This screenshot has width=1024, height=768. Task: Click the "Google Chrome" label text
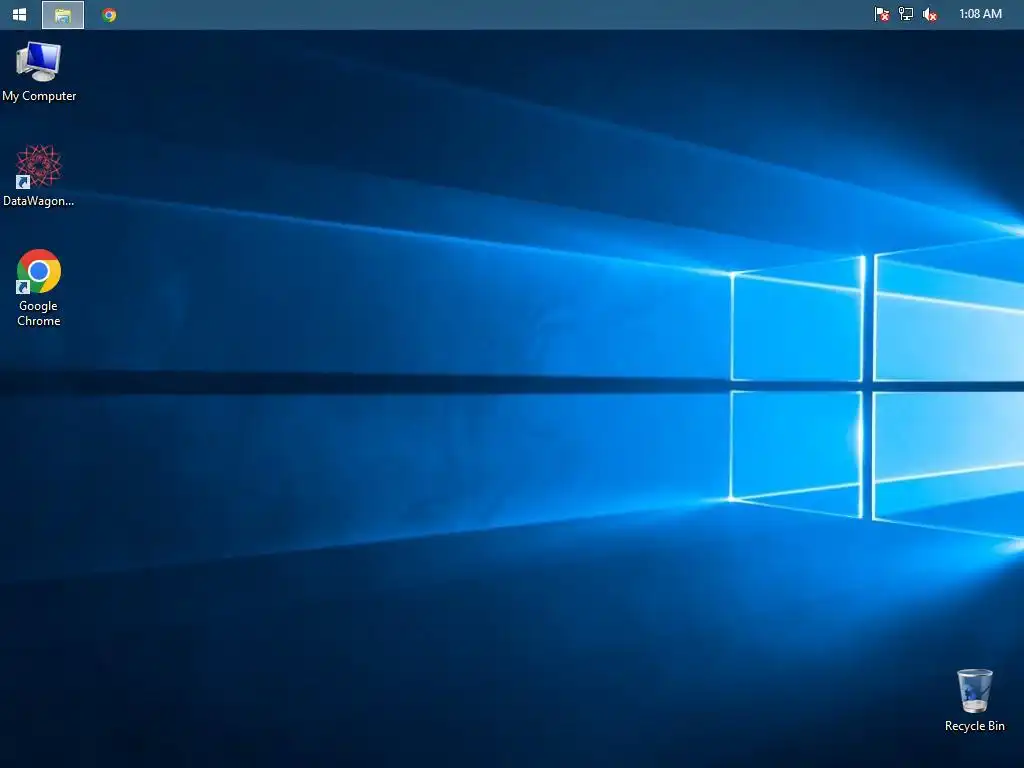39,313
